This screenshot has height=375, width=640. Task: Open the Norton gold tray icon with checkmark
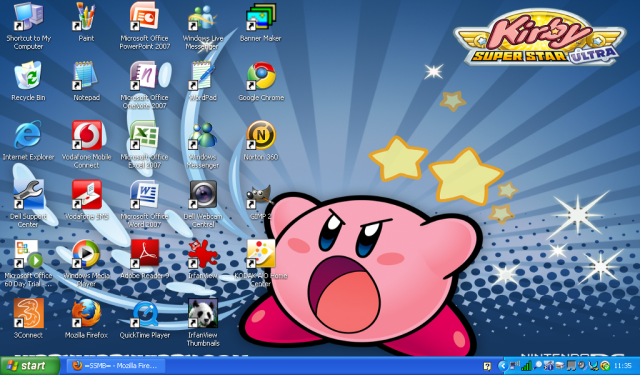click(605, 366)
